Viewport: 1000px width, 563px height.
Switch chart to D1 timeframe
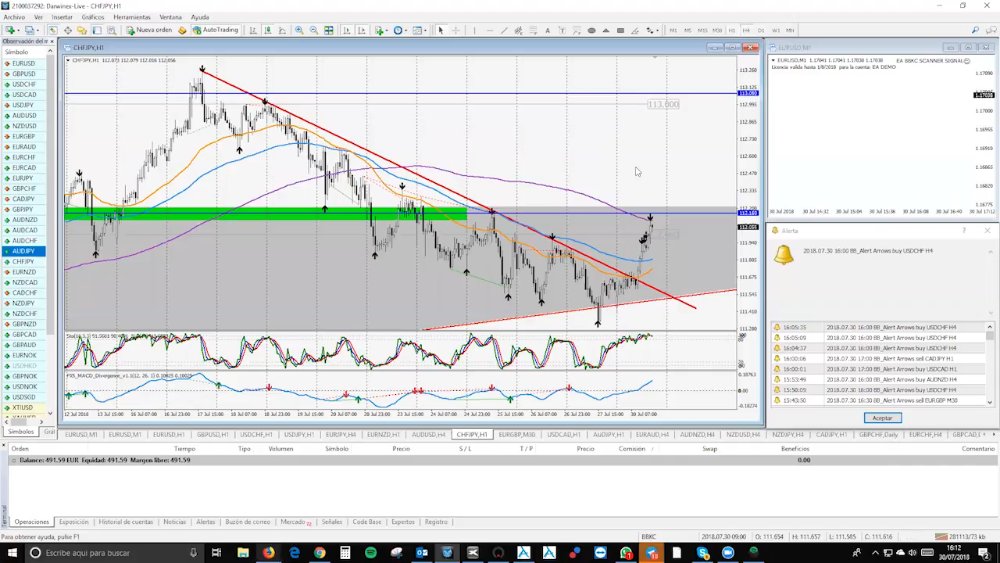[x=761, y=30]
